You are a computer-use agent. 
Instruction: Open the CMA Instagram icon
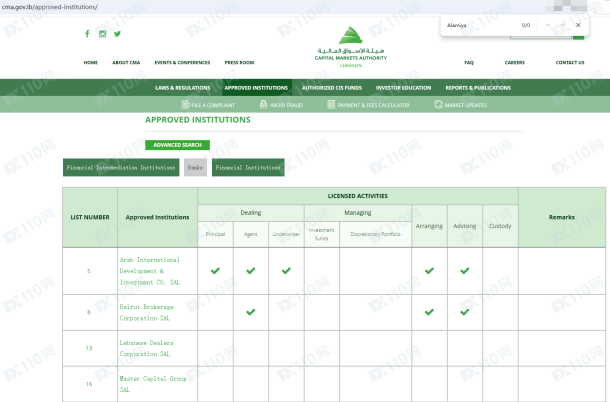pos(102,34)
